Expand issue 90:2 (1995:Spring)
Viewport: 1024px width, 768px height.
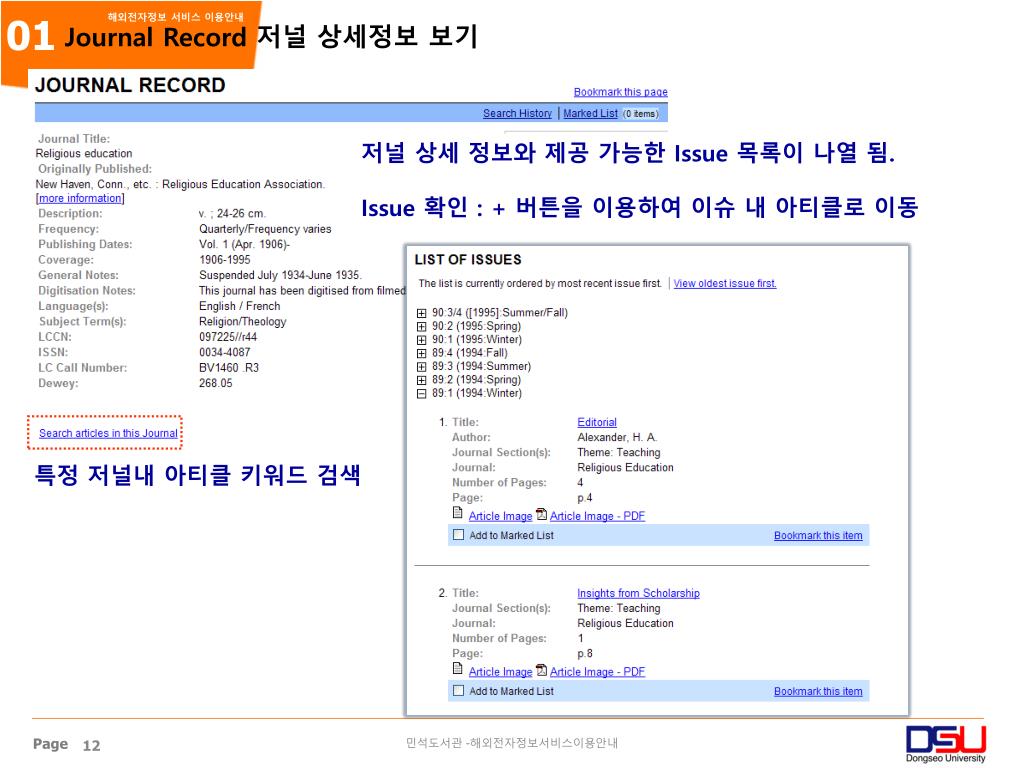pyautogui.click(x=422, y=327)
